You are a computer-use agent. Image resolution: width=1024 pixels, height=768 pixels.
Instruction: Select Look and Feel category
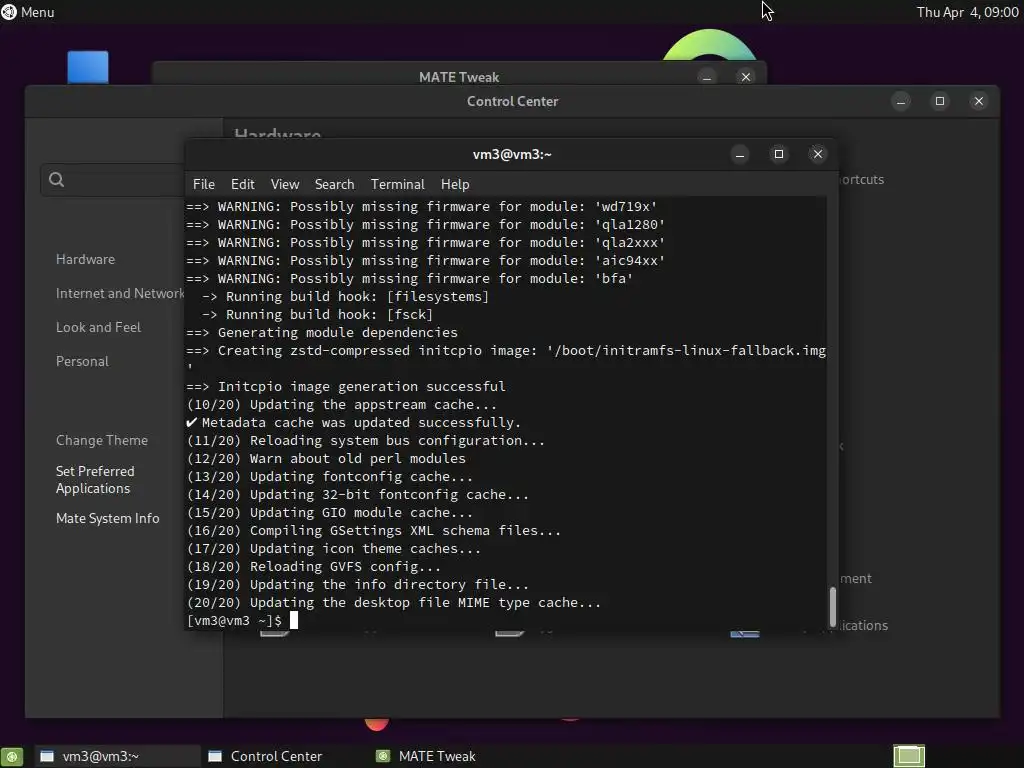point(99,327)
